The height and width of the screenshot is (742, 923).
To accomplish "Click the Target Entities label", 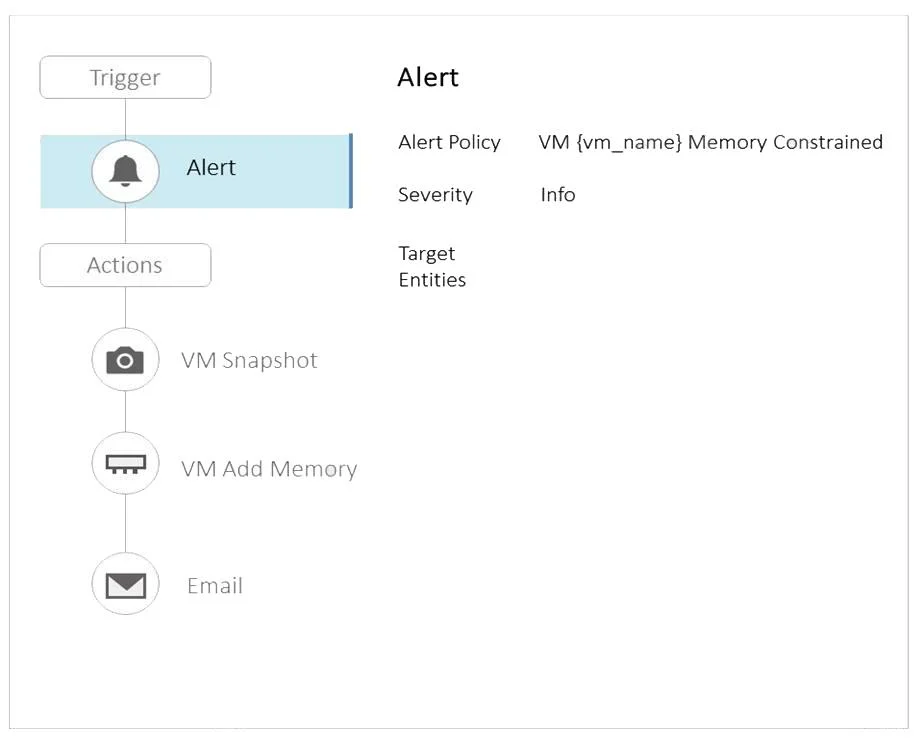I will point(432,267).
